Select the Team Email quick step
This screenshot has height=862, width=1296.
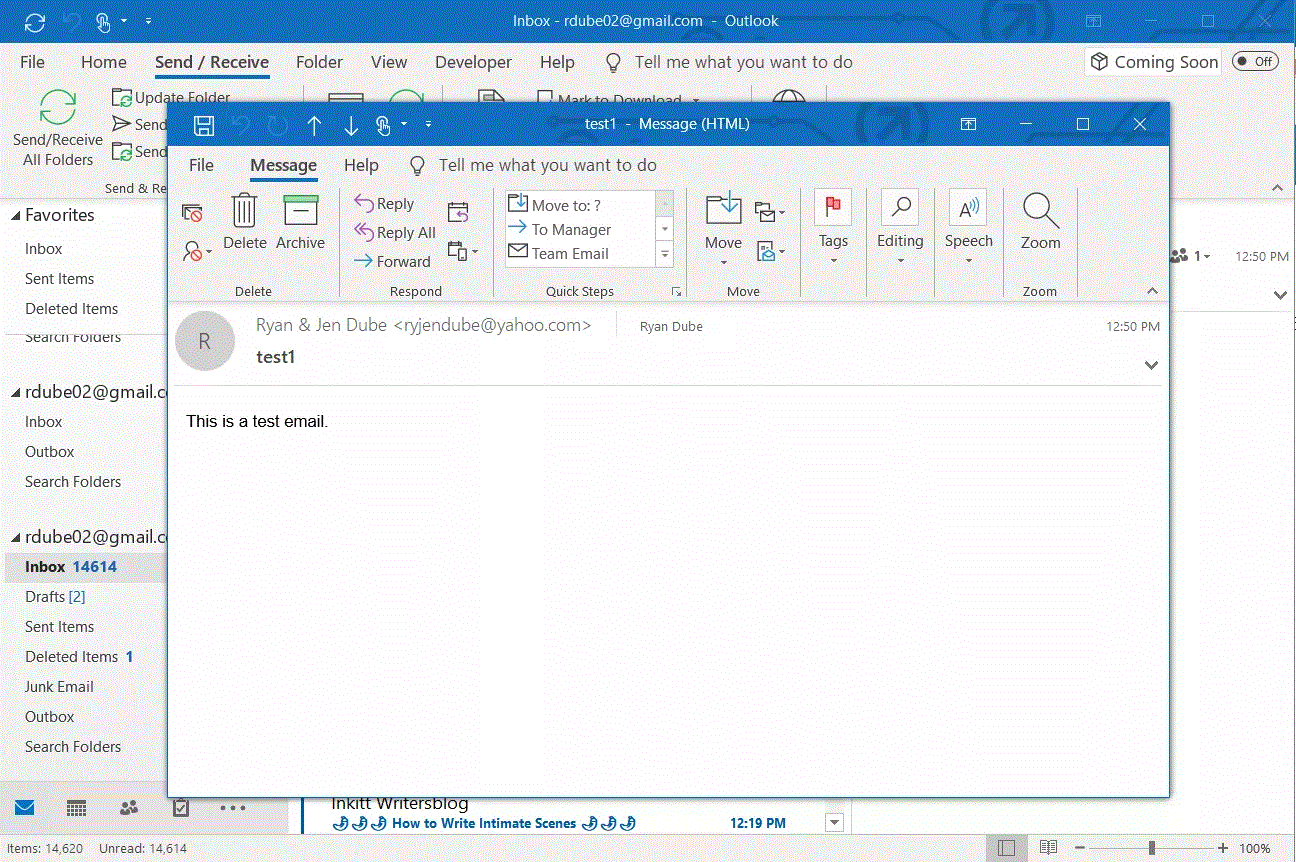click(580, 253)
